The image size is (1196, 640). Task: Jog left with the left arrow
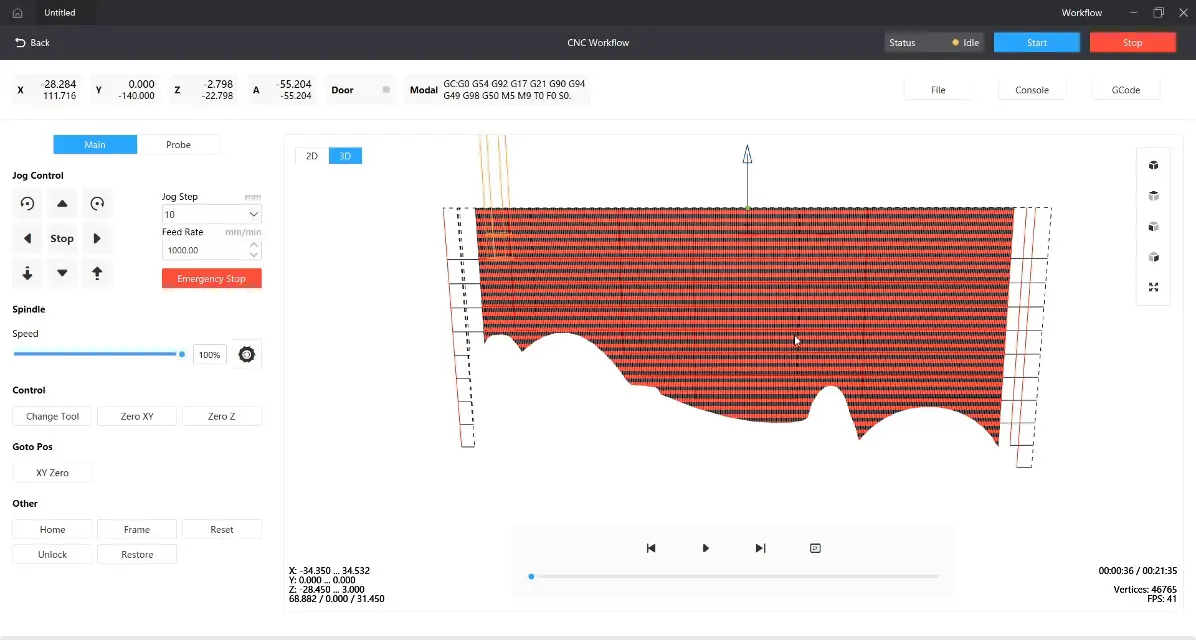pos(27,239)
